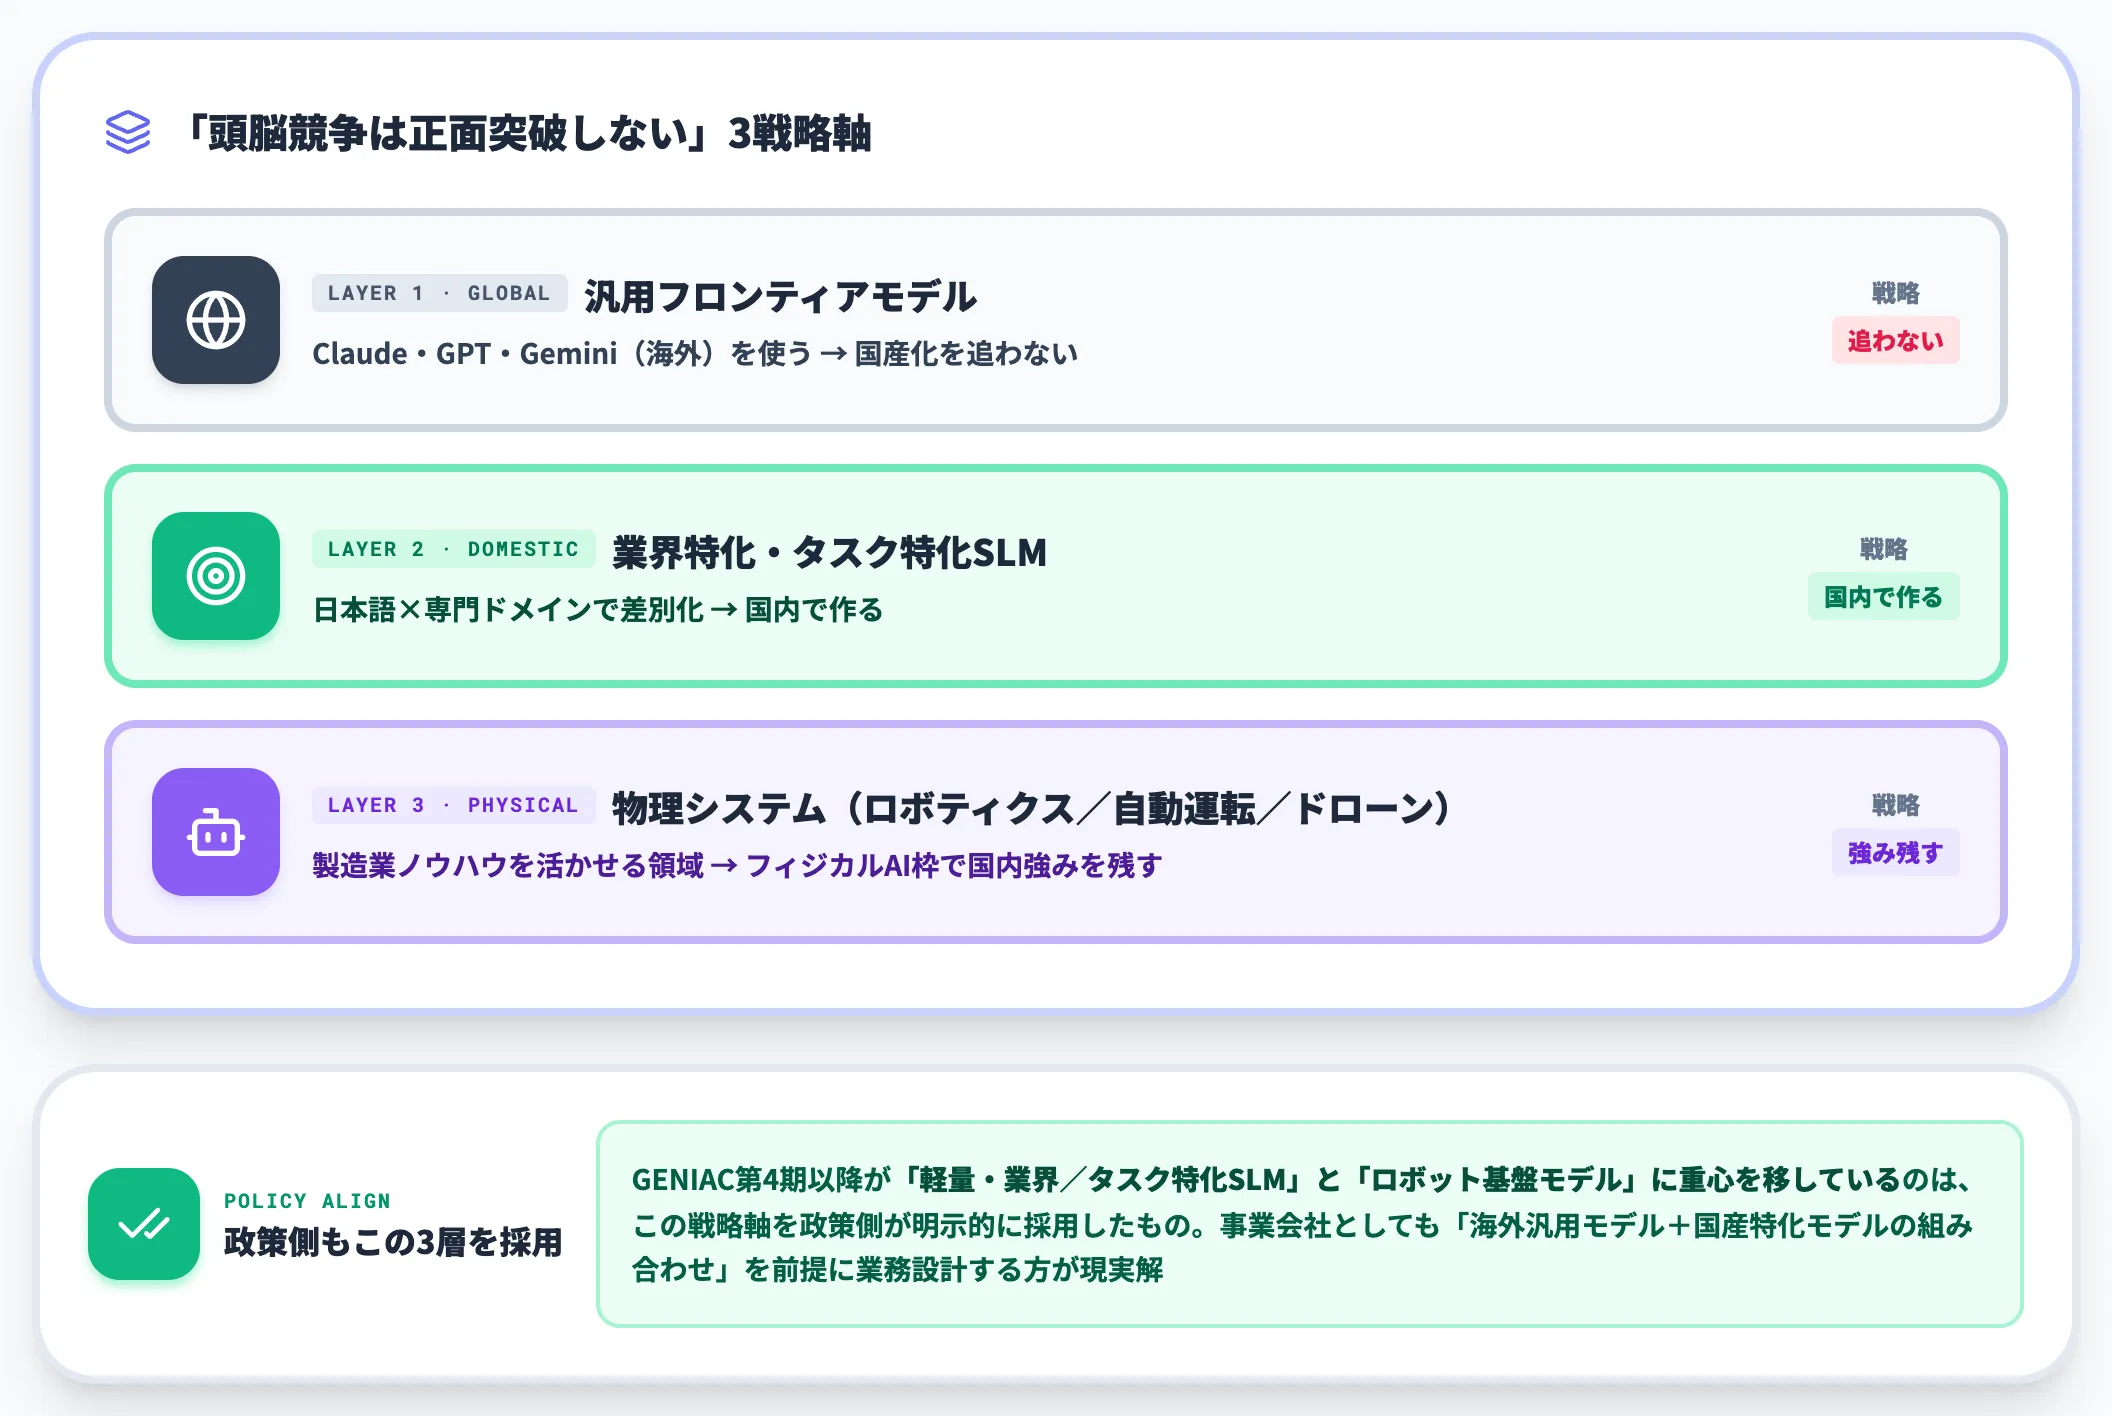Click the title 物理システム（ロボティクス／自動運転／ドローン）

click(x=1033, y=808)
